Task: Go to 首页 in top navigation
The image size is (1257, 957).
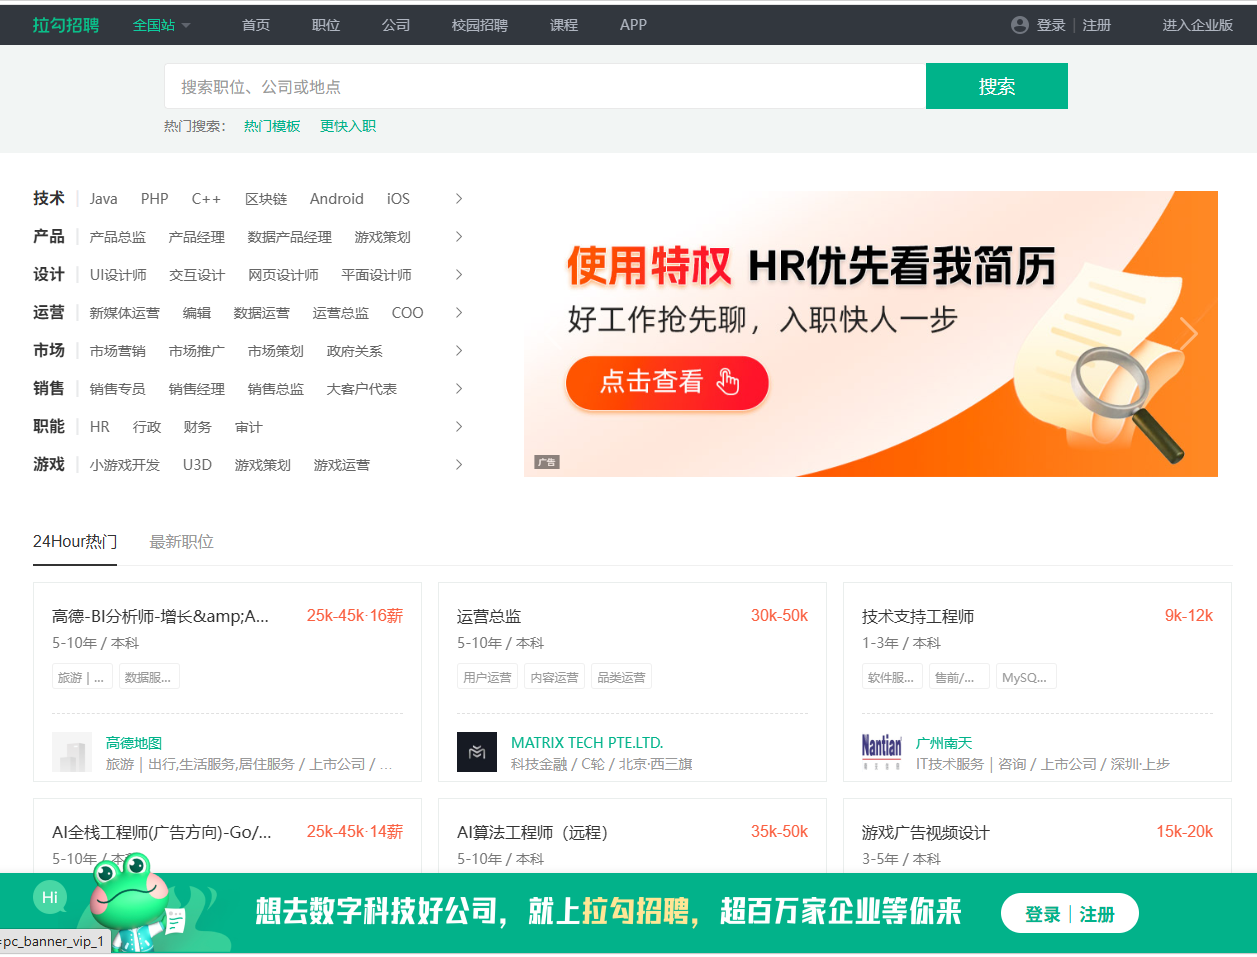Action: click(x=256, y=25)
